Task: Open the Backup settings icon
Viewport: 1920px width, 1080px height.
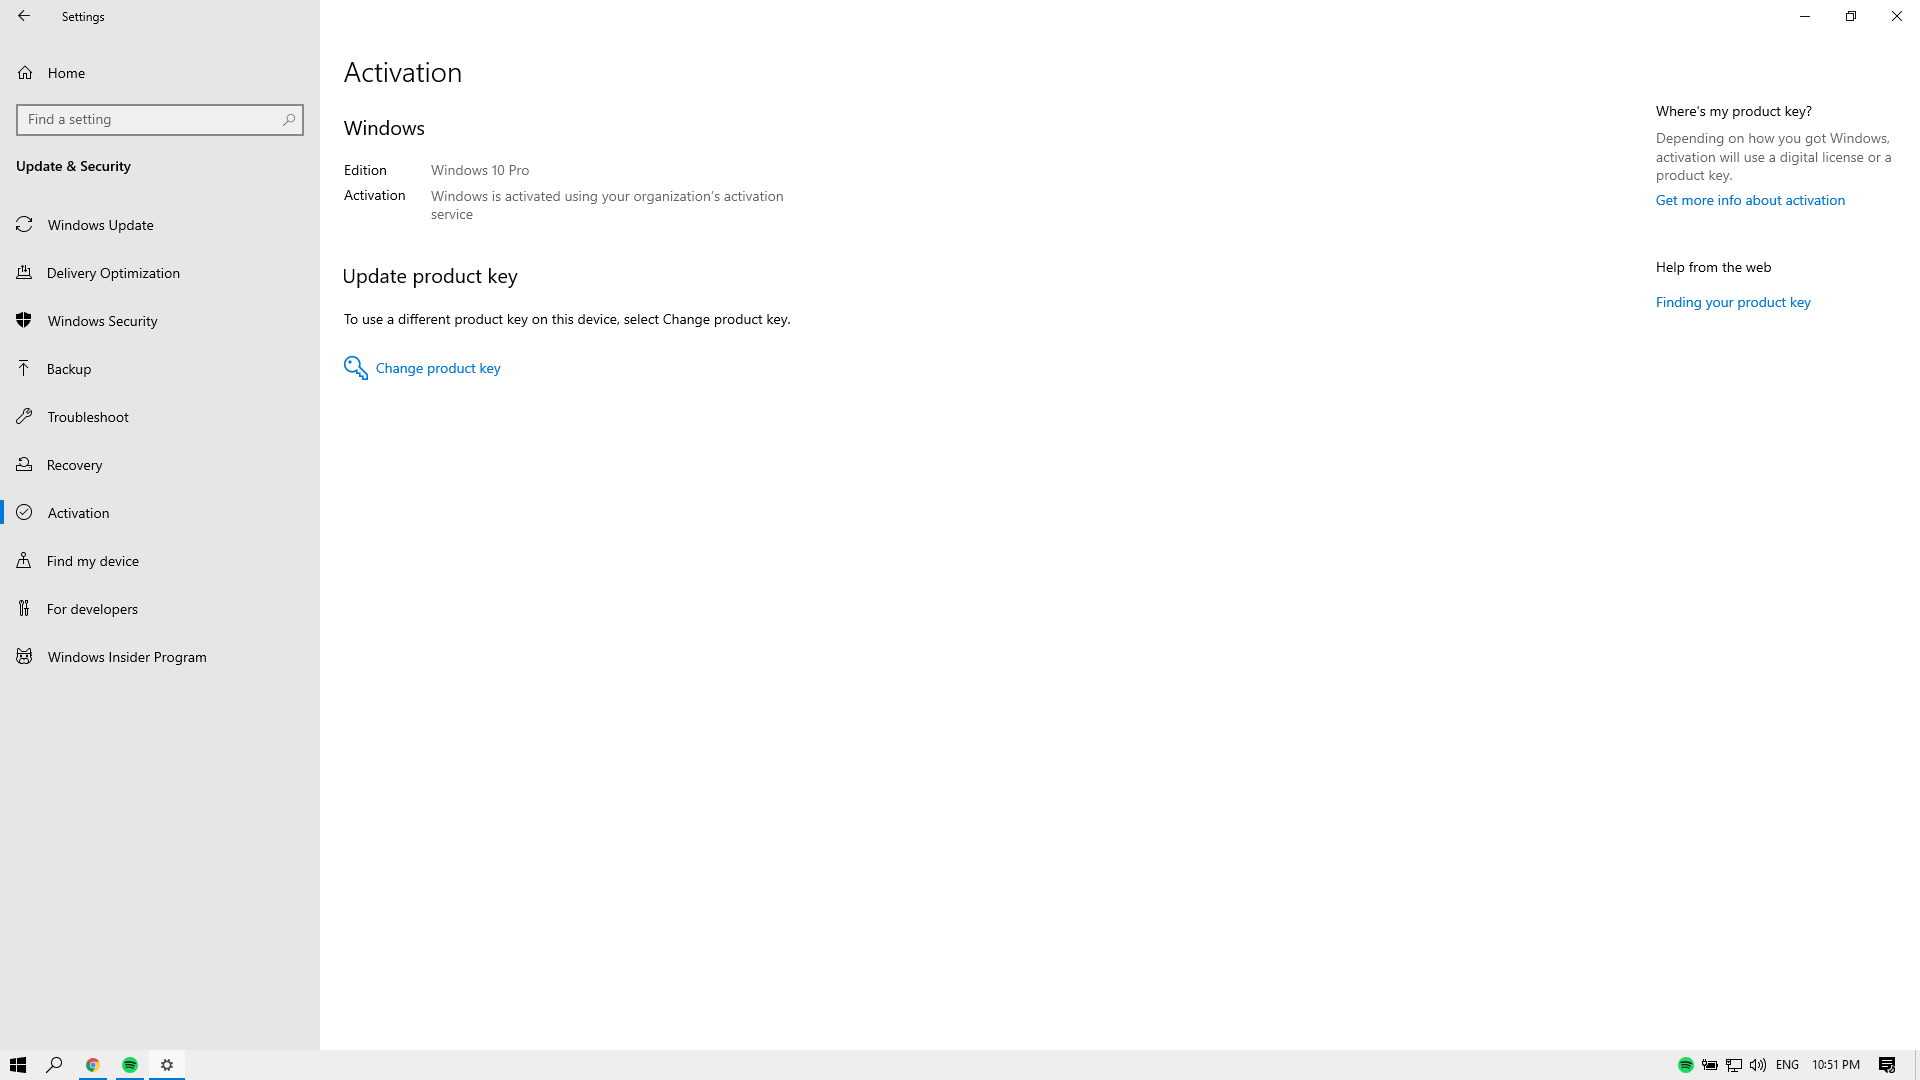Action: 25,368
